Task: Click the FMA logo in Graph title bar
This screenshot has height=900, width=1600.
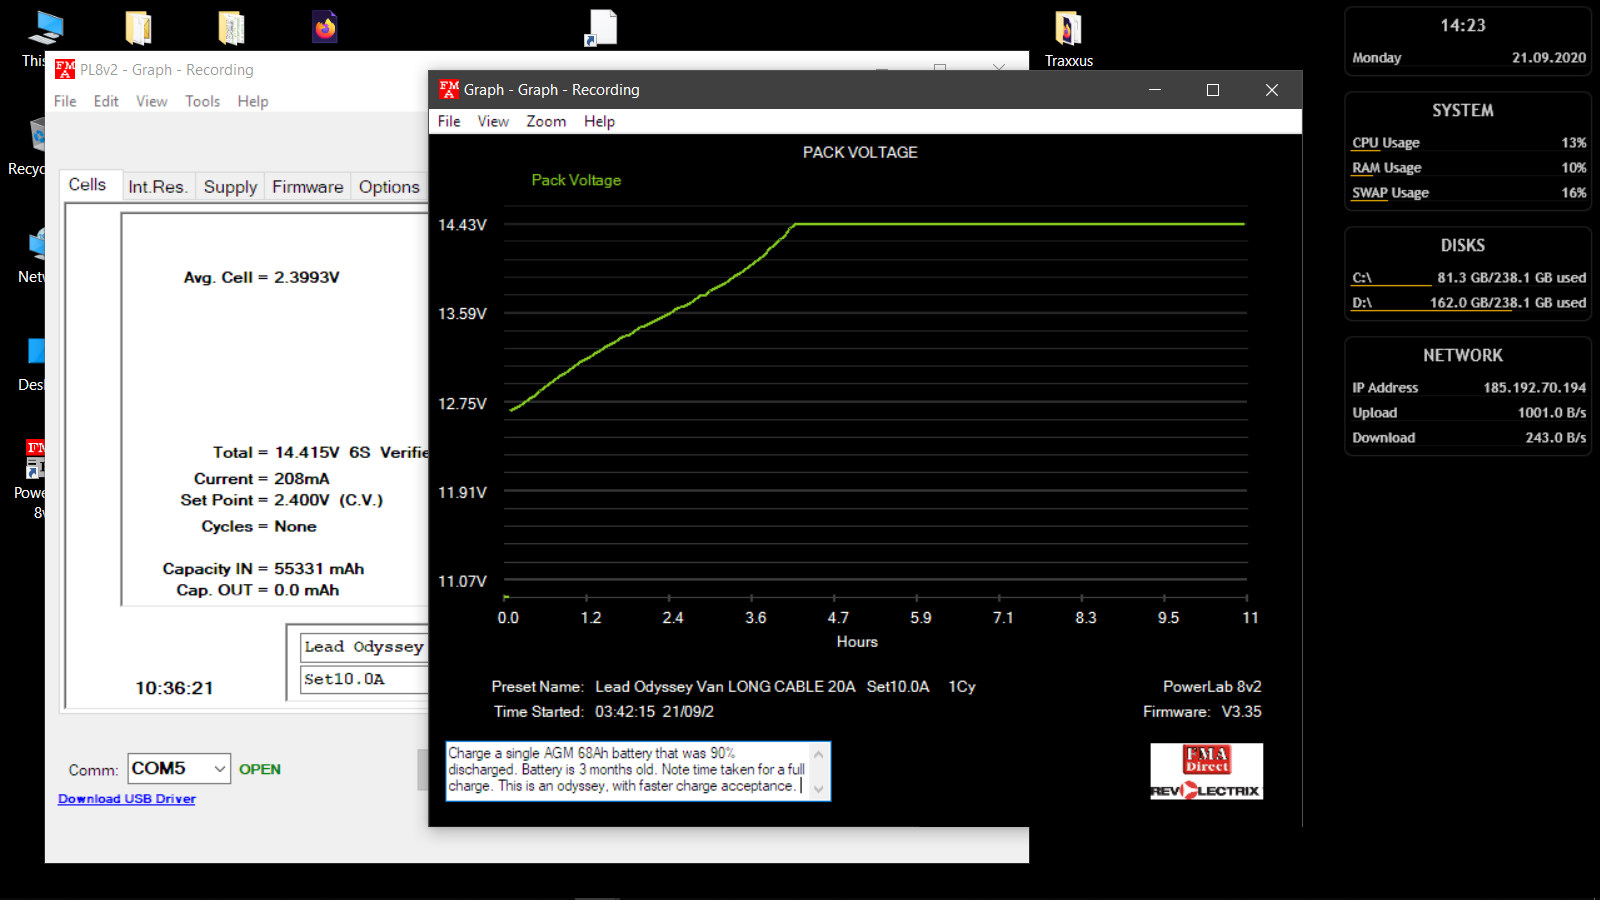Action: click(x=449, y=90)
